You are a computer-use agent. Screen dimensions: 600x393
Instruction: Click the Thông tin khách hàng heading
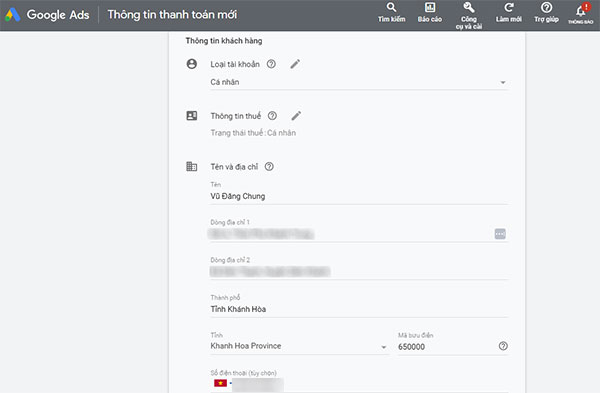[x=224, y=41]
